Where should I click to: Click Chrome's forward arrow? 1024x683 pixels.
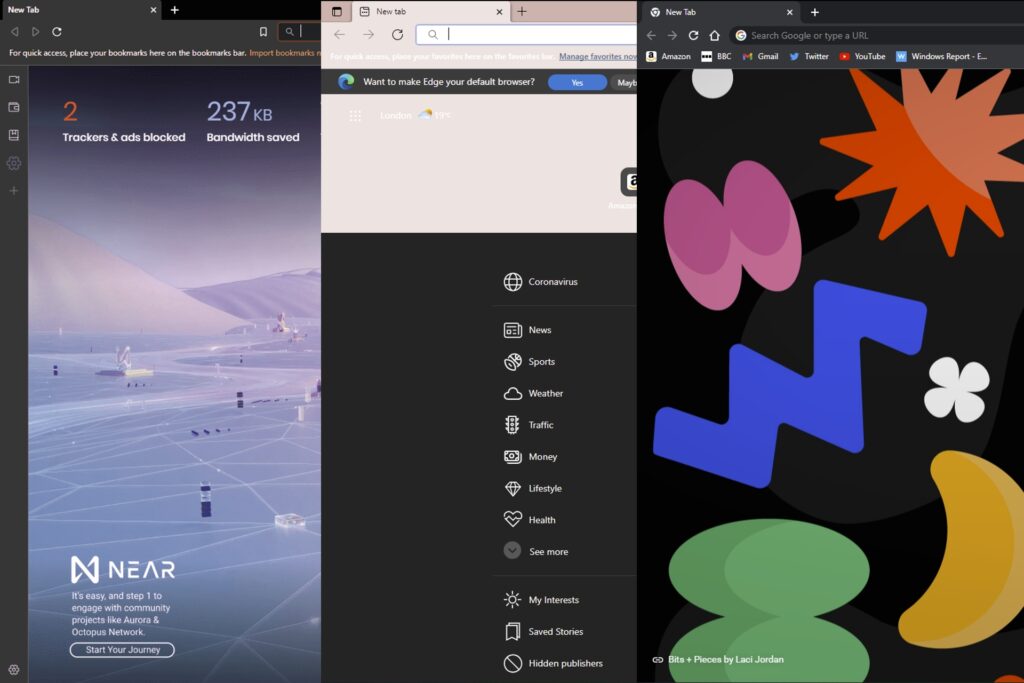point(672,35)
